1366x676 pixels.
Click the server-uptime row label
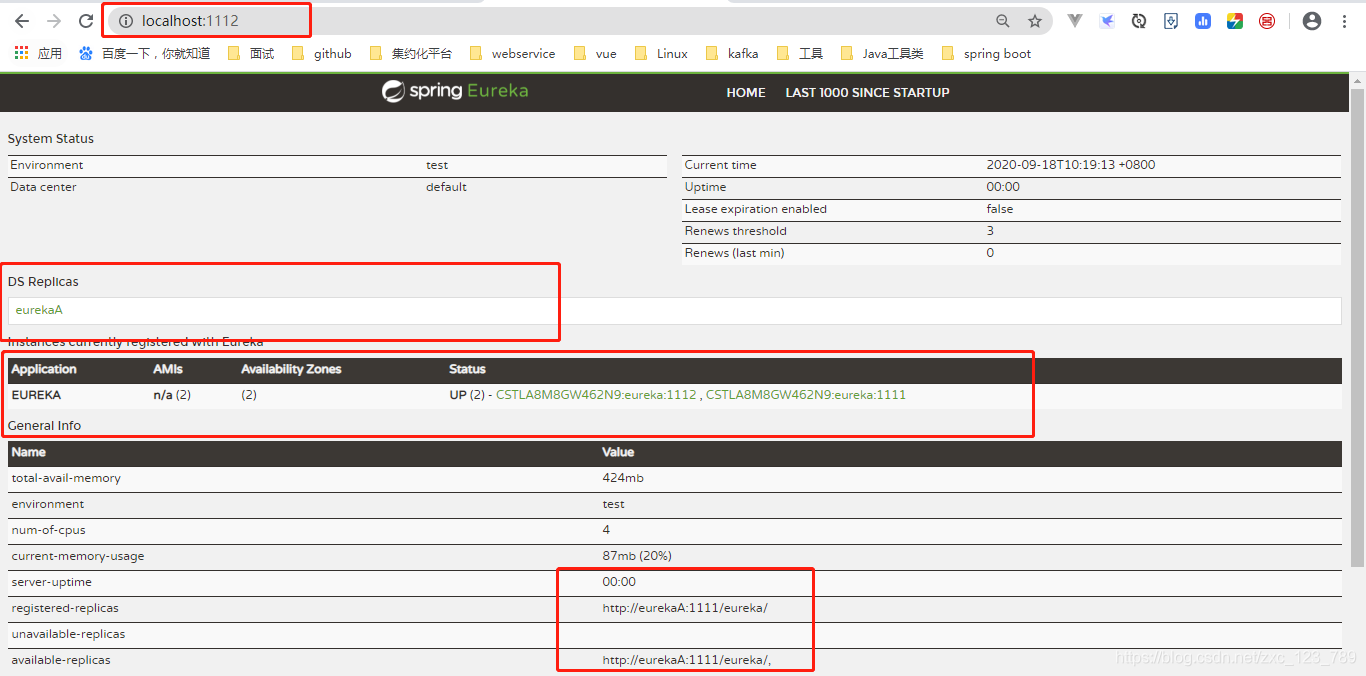click(51, 582)
